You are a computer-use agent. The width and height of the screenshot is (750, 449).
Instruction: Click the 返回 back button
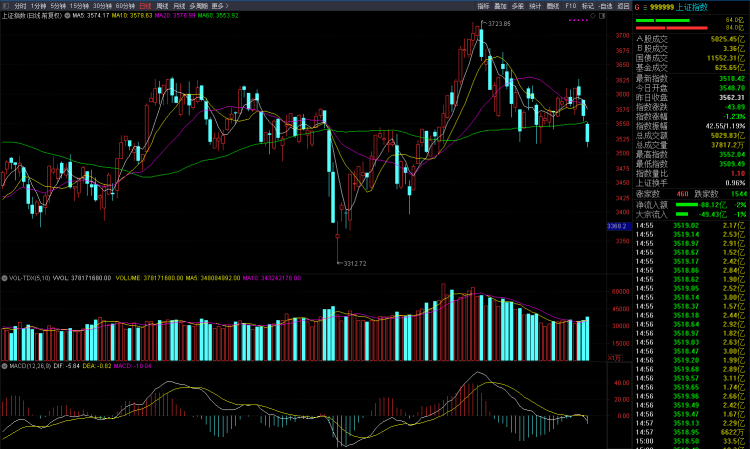(x=621, y=6)
